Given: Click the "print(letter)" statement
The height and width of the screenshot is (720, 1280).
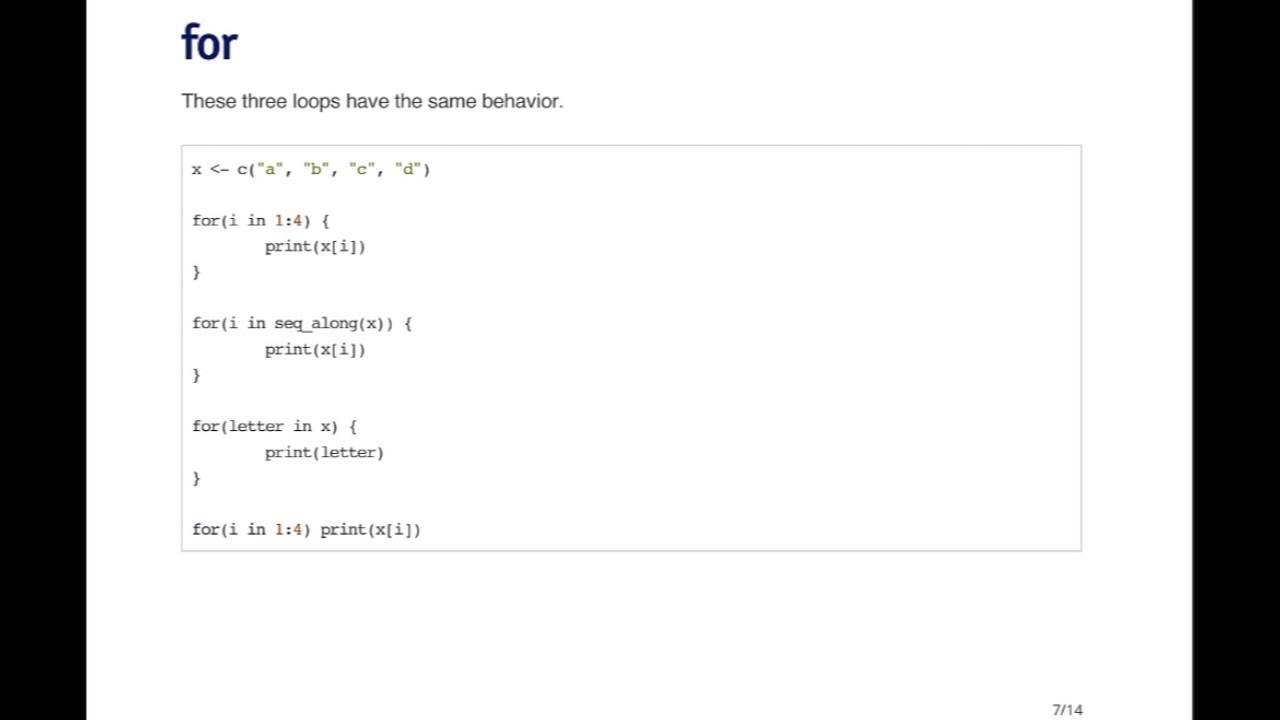Looking at the screenshot, I should pos(324,452).
